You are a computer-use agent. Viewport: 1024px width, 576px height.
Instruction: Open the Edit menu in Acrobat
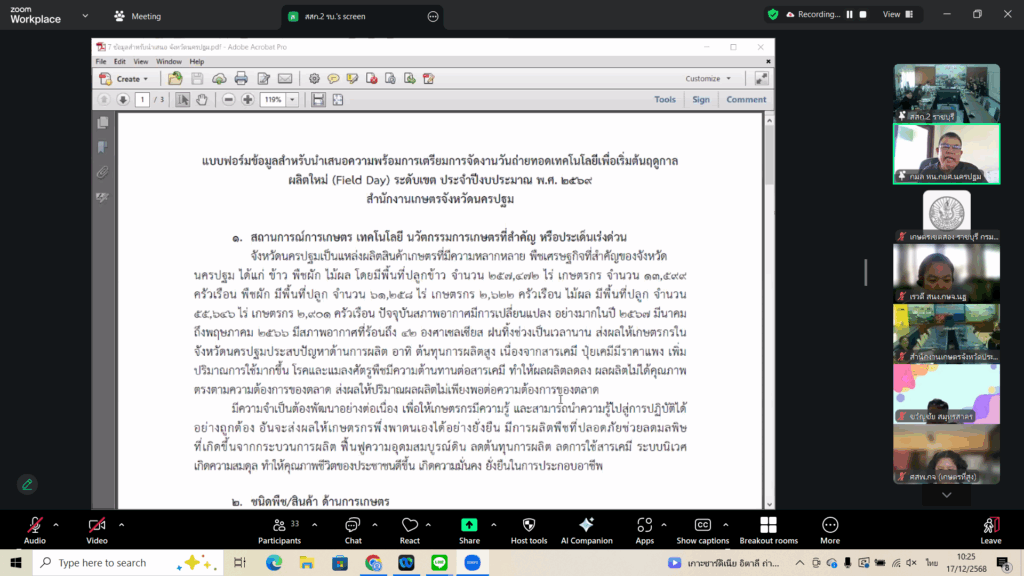[x=119, y=62]
